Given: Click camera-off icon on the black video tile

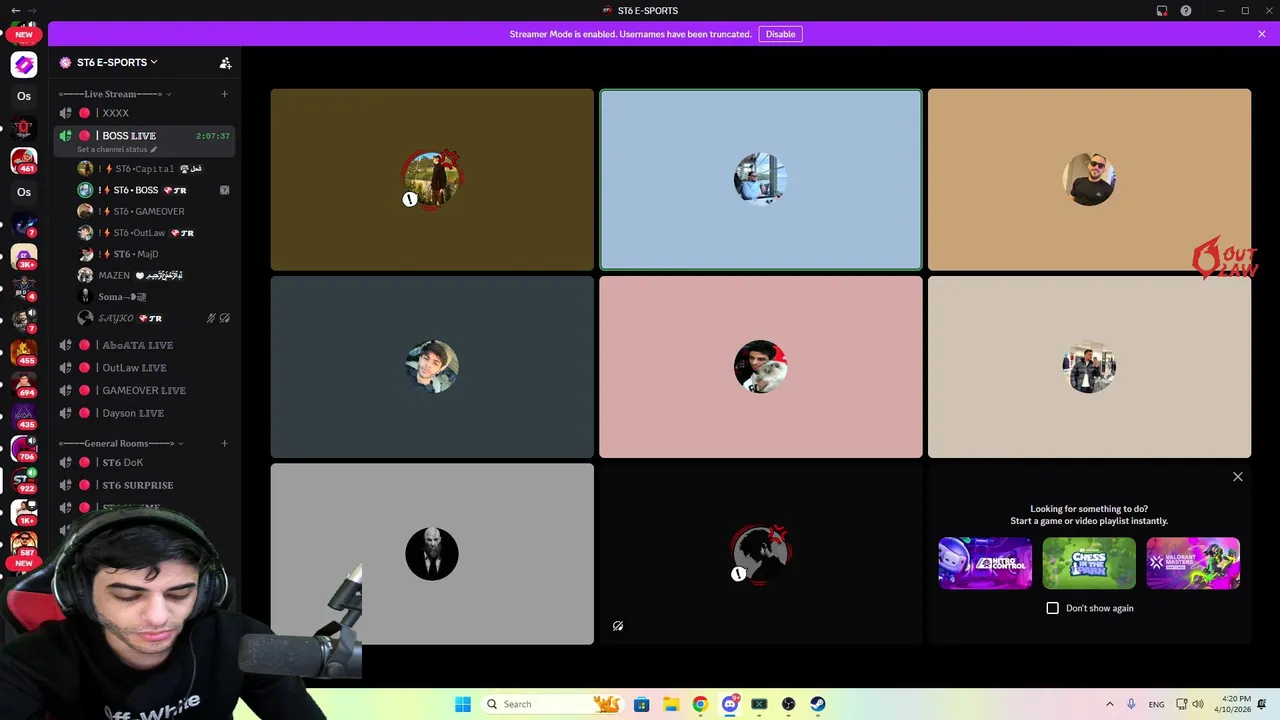Looking at the screenshot, I should coord(618,626).
